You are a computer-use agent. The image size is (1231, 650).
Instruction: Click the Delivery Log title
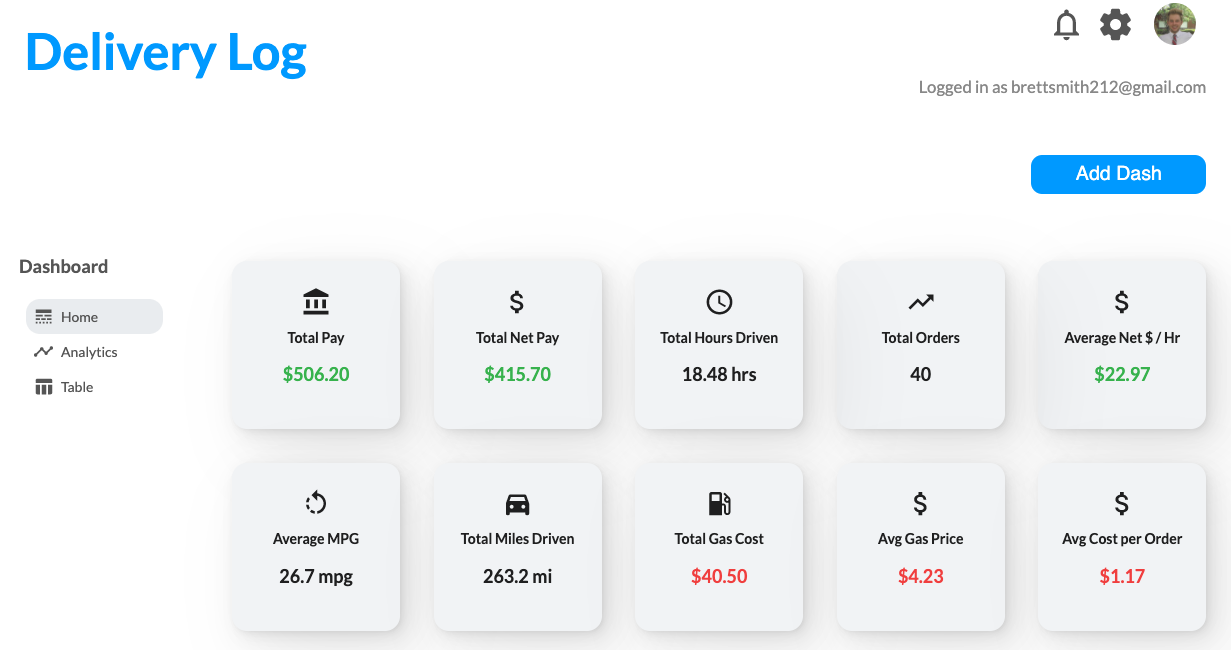pyautogui.click(x=166, y=53)
